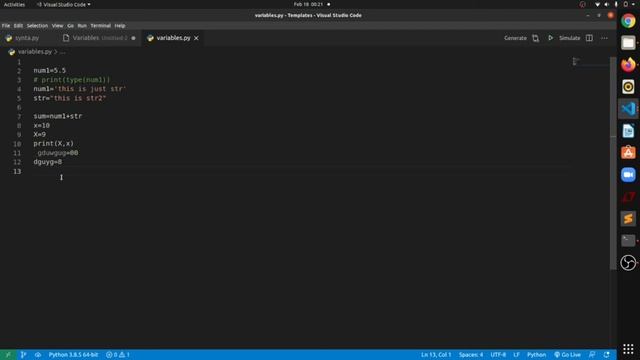Change the LF end of line sequence

coord(516,355)
